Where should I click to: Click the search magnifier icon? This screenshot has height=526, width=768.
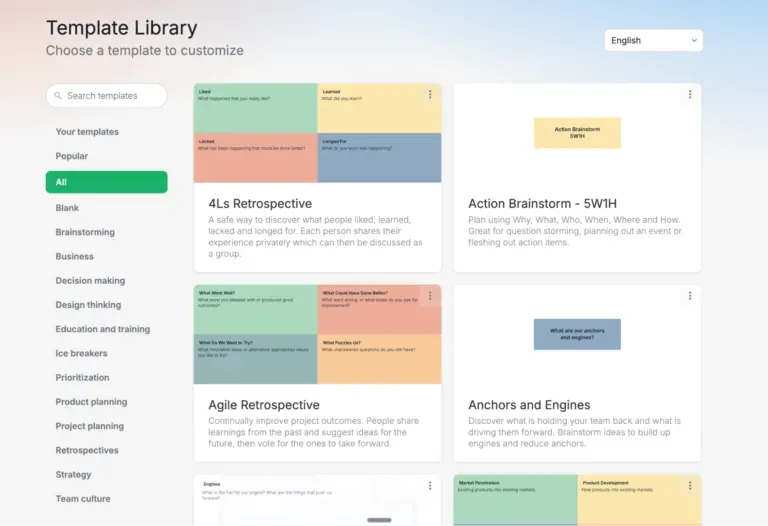pyautogui.click(x=58, y=96)
